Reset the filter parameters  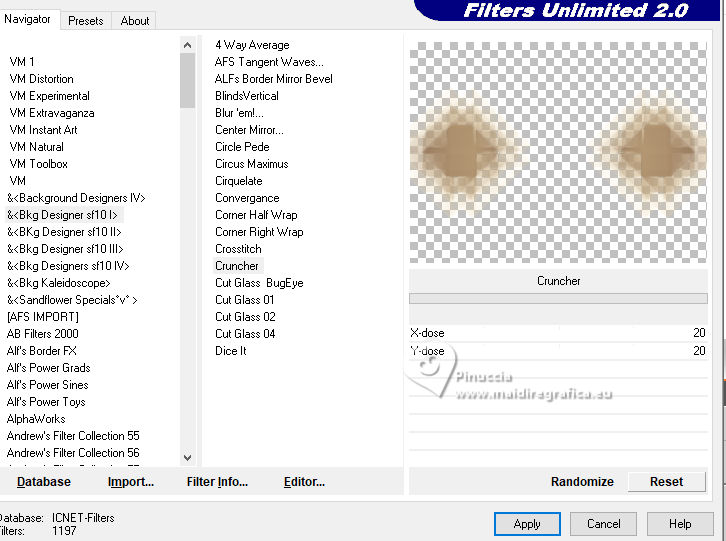point(666,482)
